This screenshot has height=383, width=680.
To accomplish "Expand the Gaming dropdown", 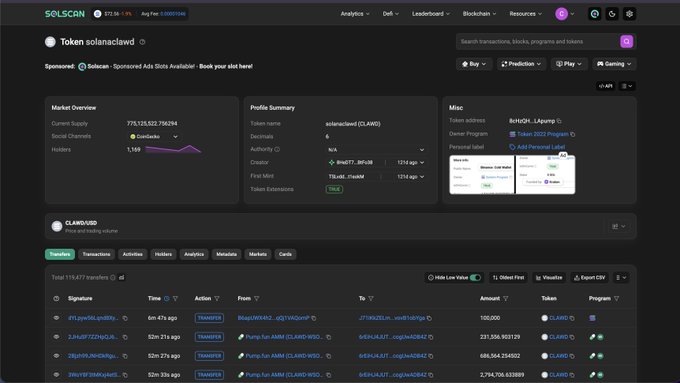I will [x=614, y=64].
